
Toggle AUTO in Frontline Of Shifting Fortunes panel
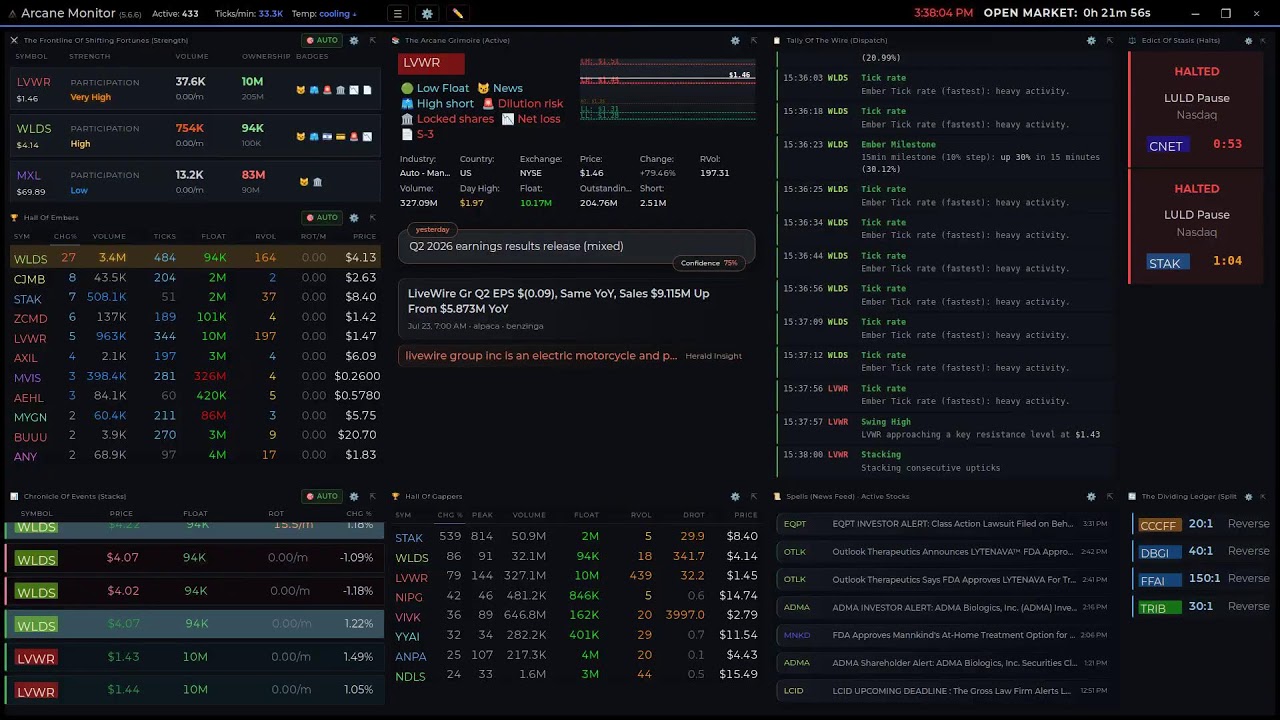pos(321,41)
